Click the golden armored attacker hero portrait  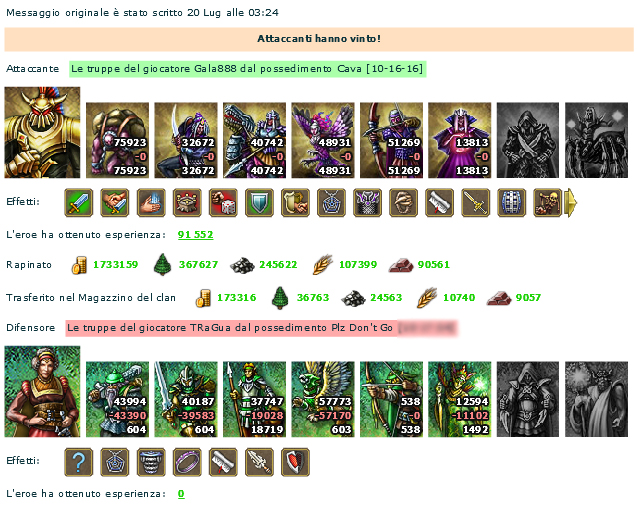pyautogui.click(x=42, y=132)
